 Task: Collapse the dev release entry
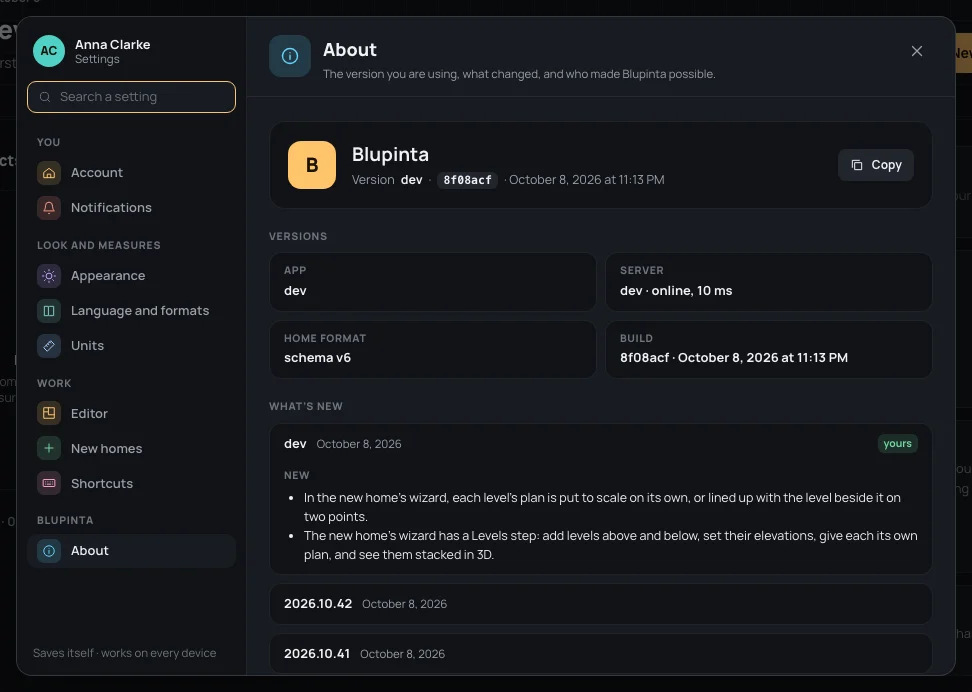pyautogui.click(x=601, y=444)
